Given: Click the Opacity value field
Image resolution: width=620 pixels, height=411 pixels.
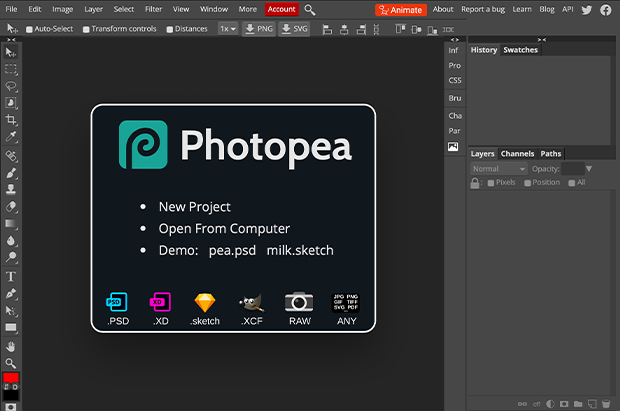Looking at the screenshot, I should [573, 169].
